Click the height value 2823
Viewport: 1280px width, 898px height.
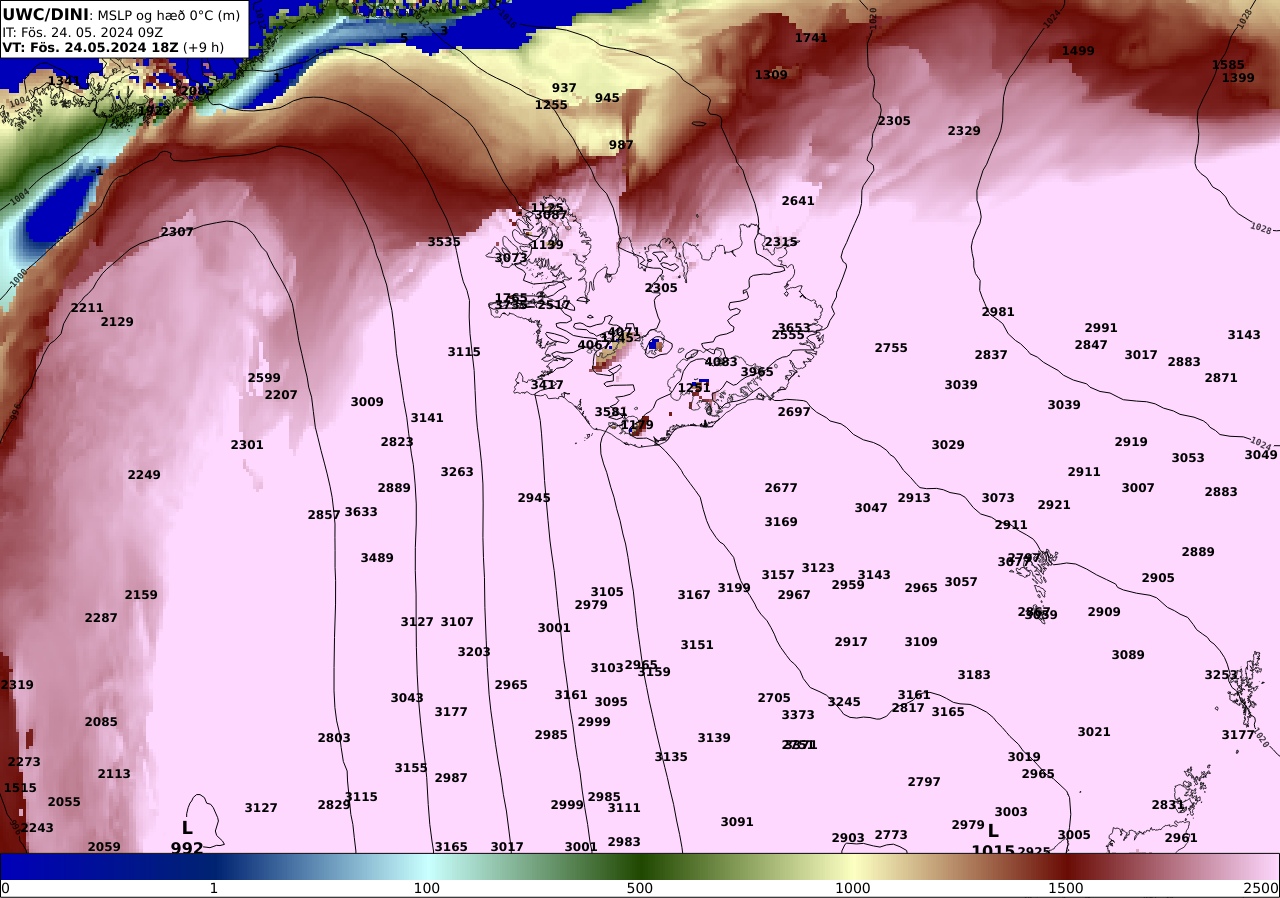[x=397, y=442]
